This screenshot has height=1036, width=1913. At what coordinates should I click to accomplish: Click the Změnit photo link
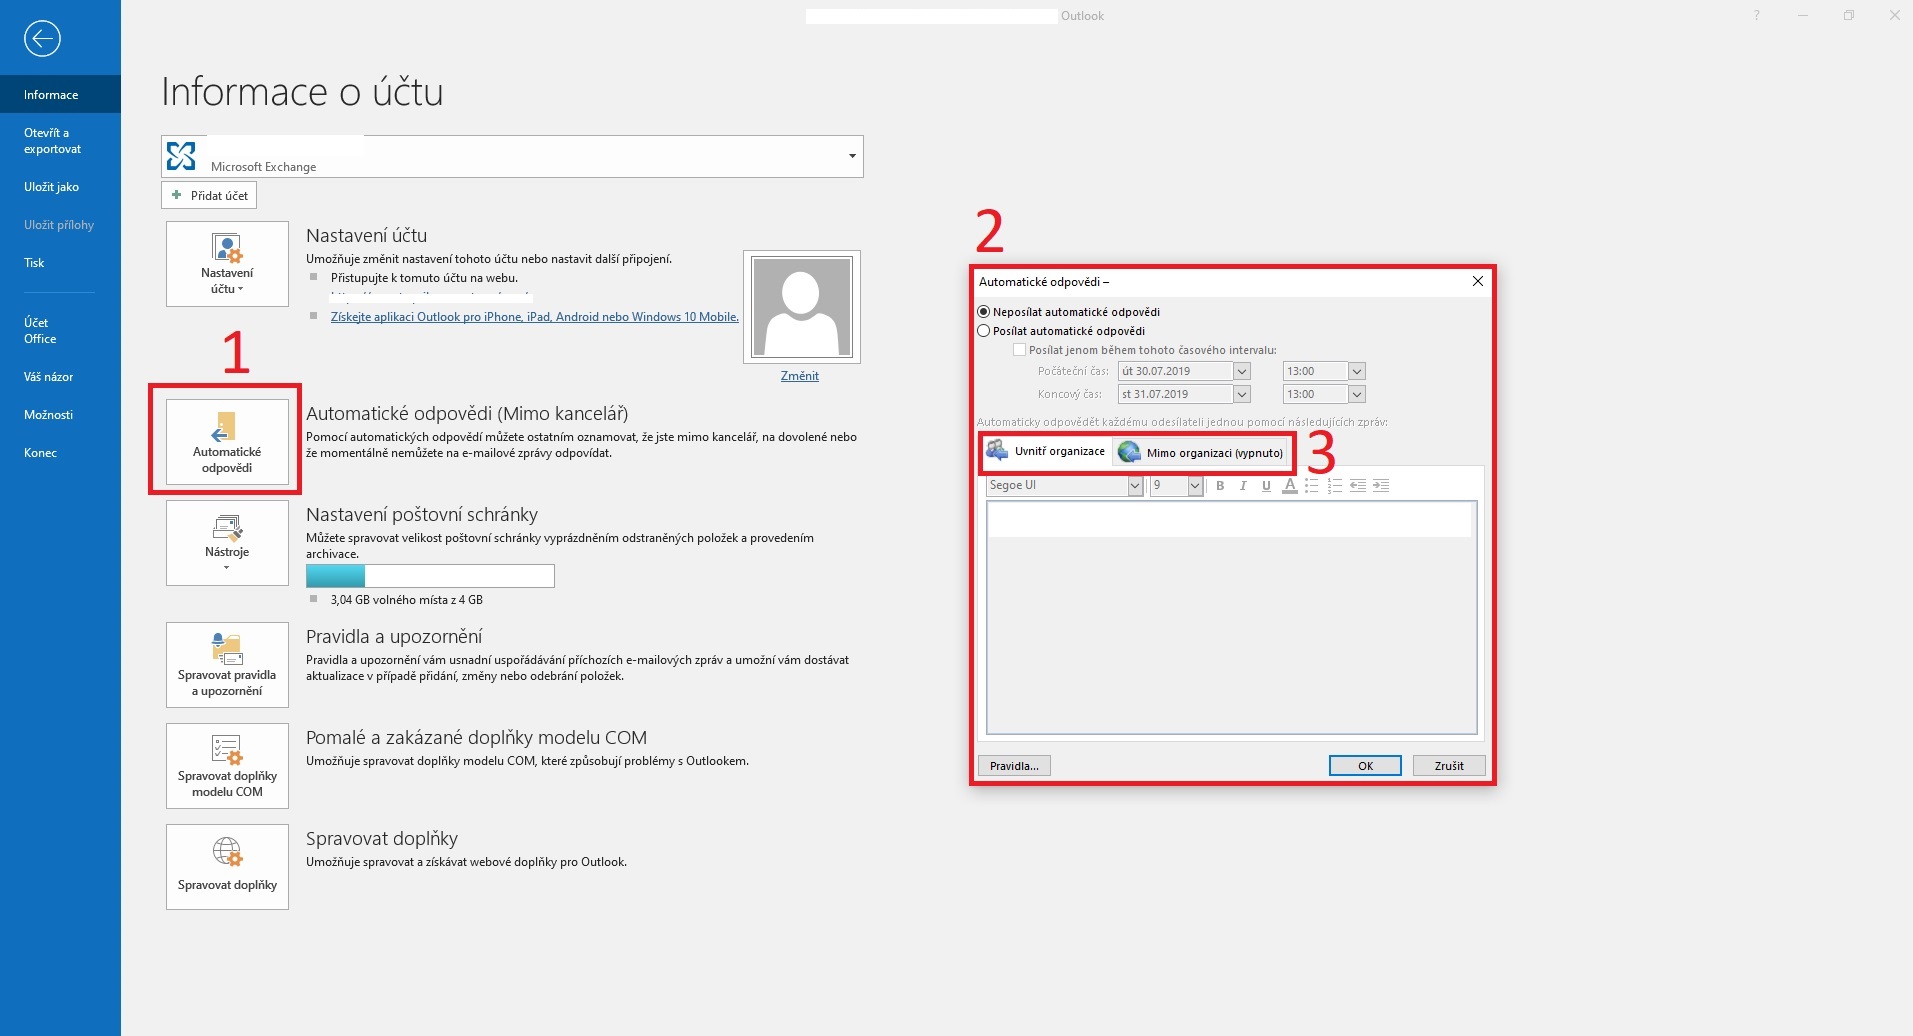click(x=799, y=376)
